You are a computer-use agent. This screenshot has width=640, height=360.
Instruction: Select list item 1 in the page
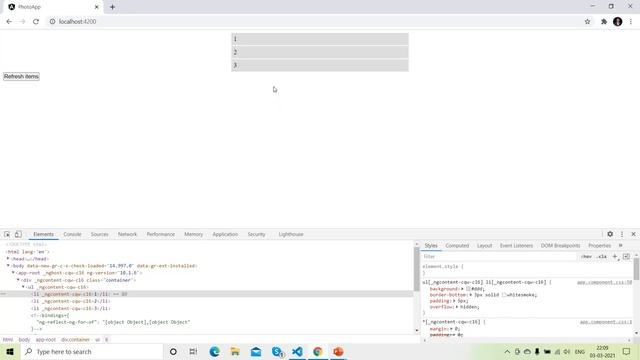coord(320,39)
